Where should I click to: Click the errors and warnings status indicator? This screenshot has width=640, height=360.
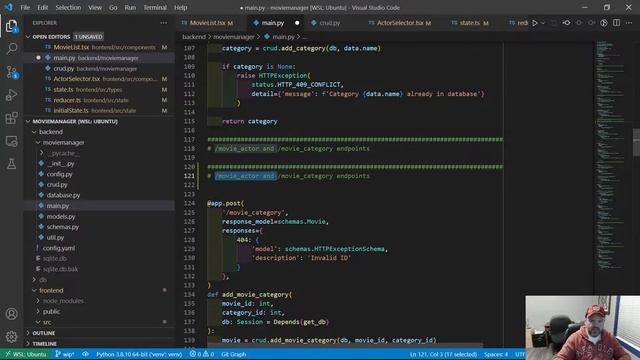click(202, 354)
